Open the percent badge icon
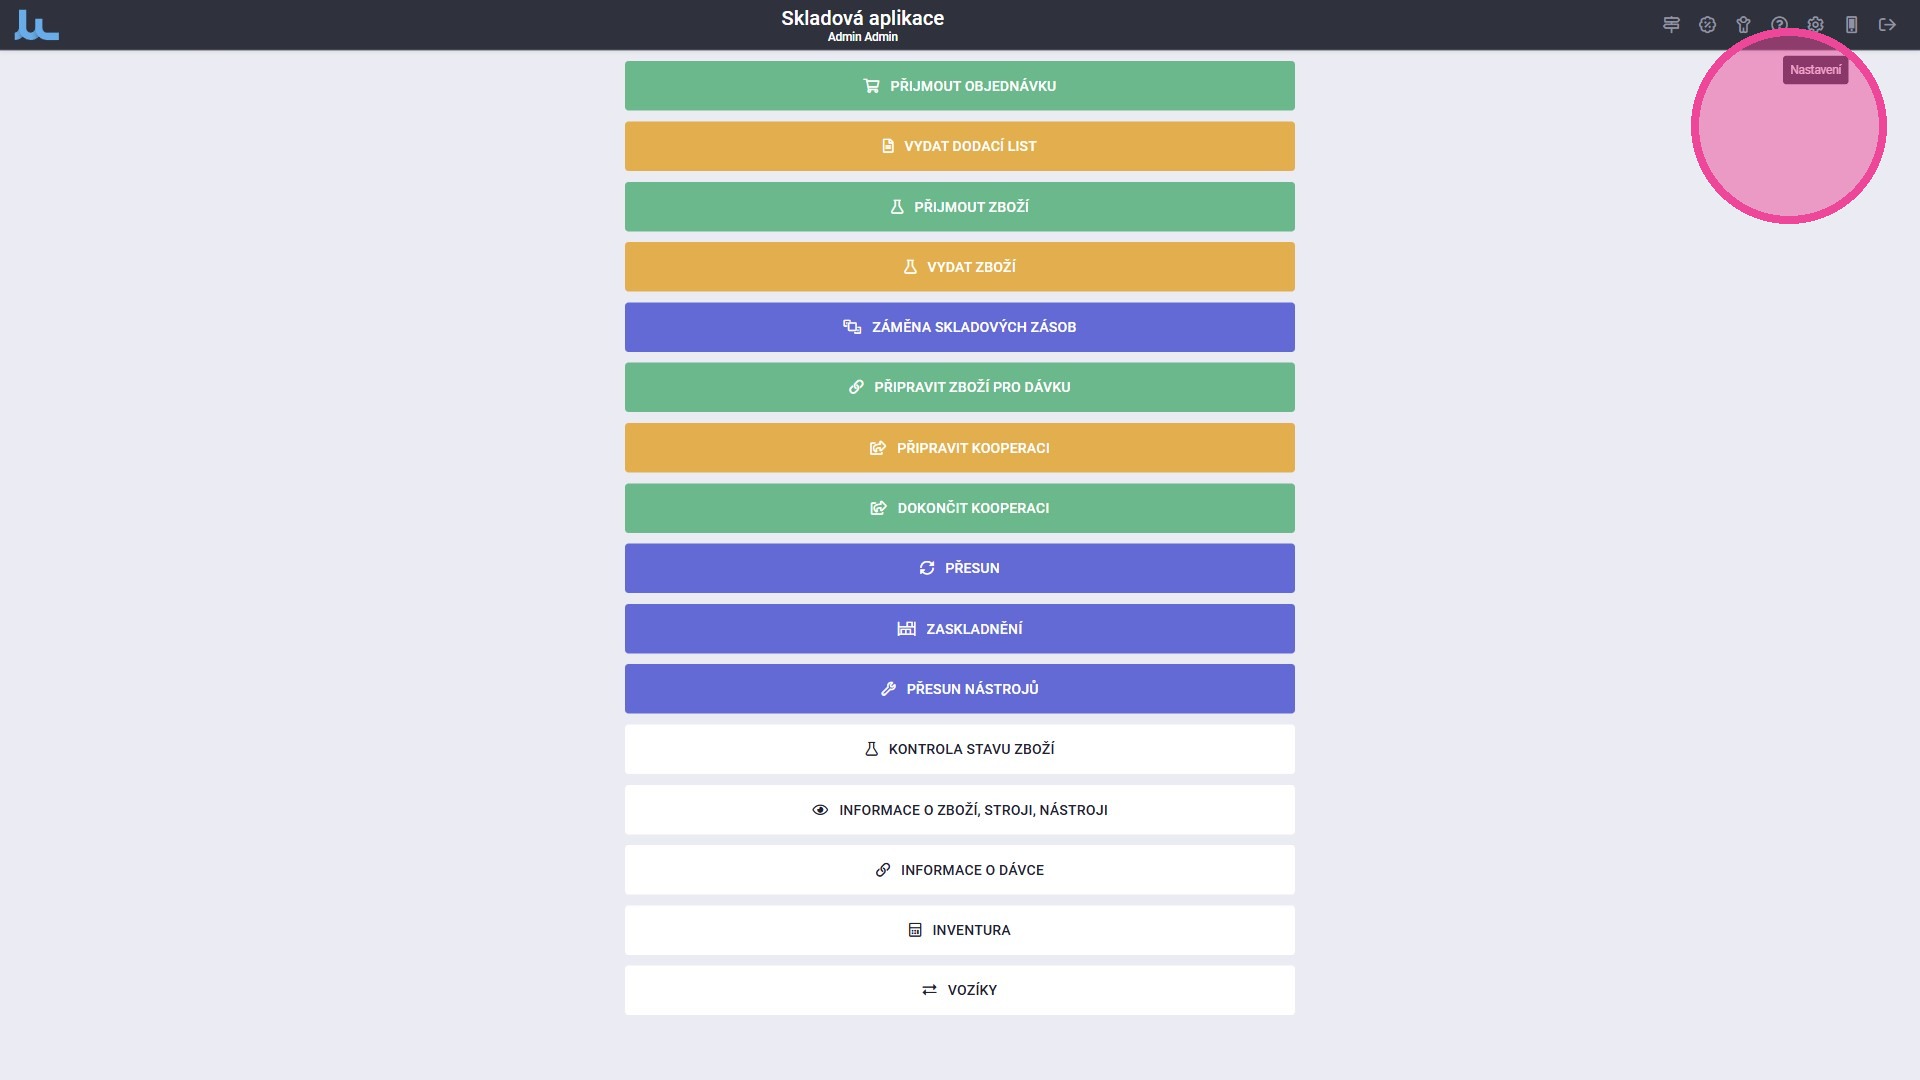This screenshot has height=1080, width=1920. [1707, 25]
